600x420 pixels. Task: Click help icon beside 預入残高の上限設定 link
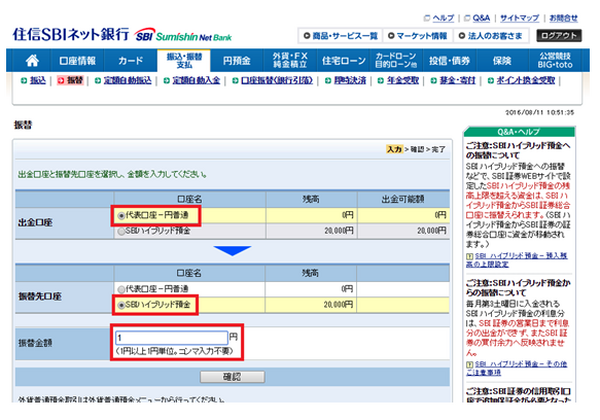pyautogui.click(x=470, y=256)
